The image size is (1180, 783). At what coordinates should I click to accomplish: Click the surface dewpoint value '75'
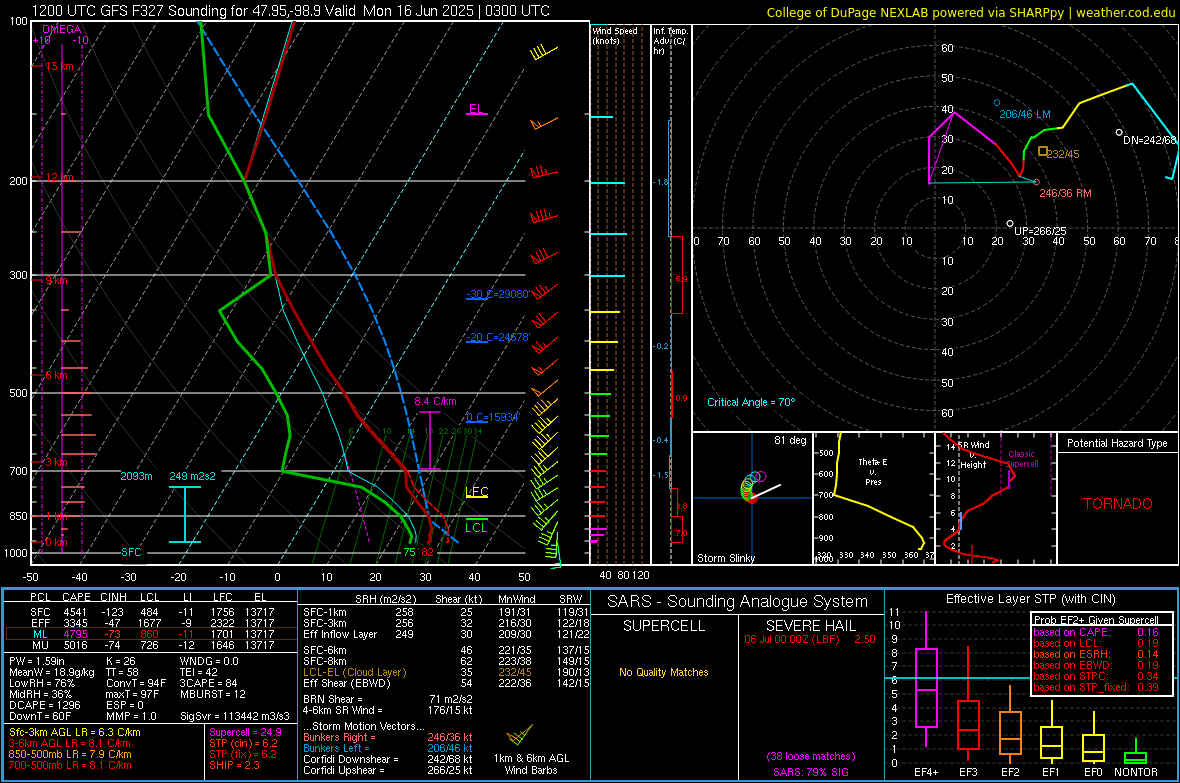(409, 552)
